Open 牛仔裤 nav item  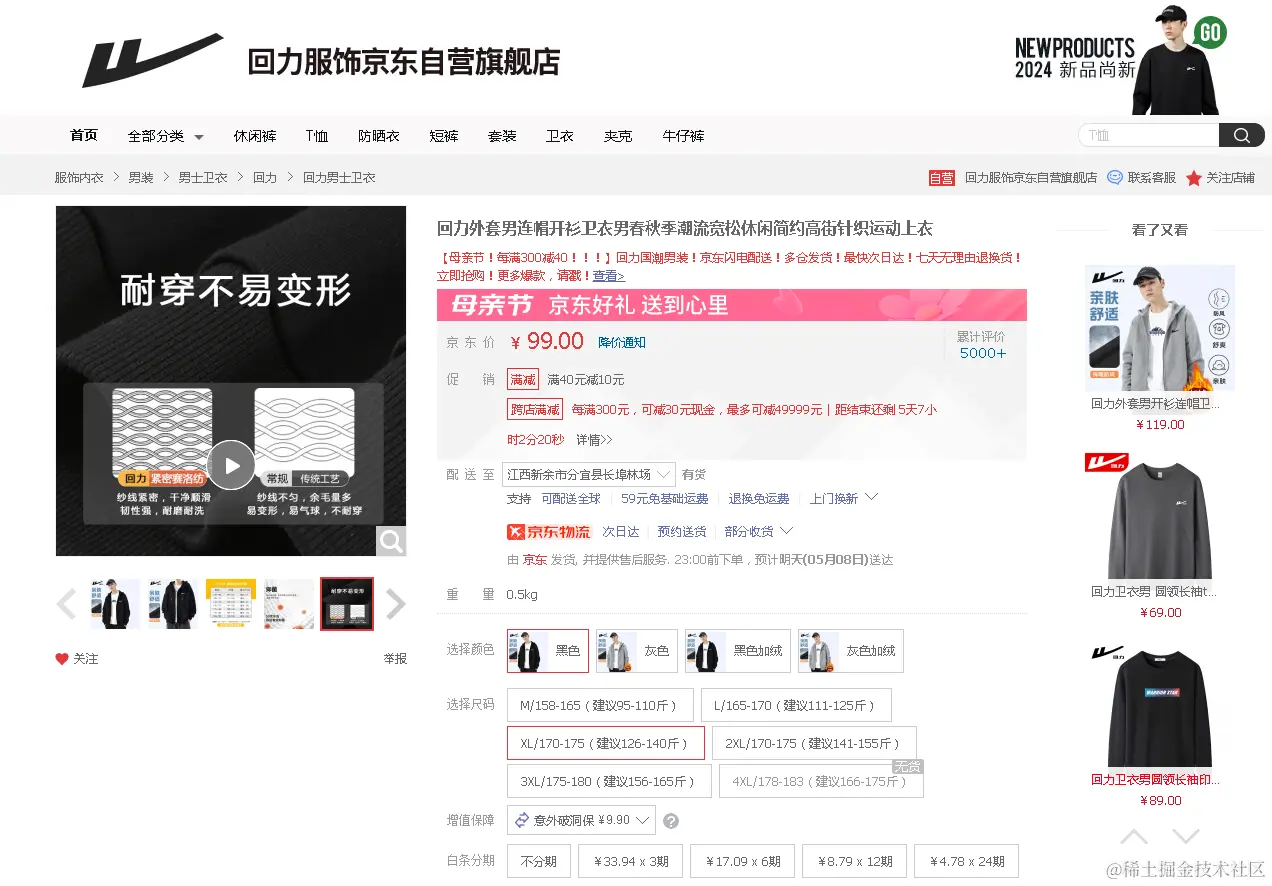(x=684, y=136)
